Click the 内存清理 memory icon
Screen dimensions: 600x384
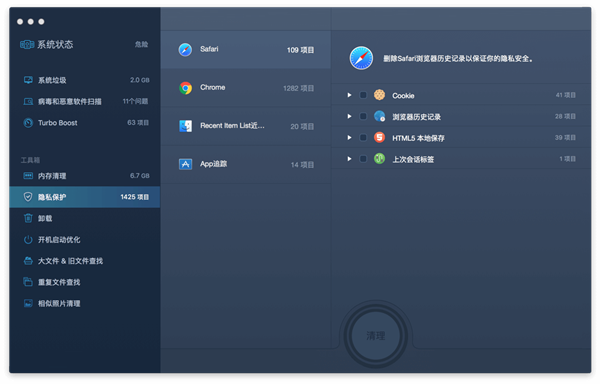click(28, 176)
